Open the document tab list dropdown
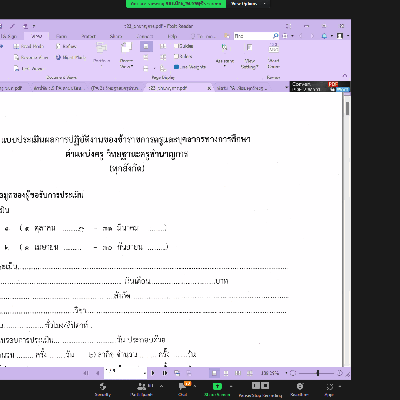400x400 pixels. (x=286, y=88)
